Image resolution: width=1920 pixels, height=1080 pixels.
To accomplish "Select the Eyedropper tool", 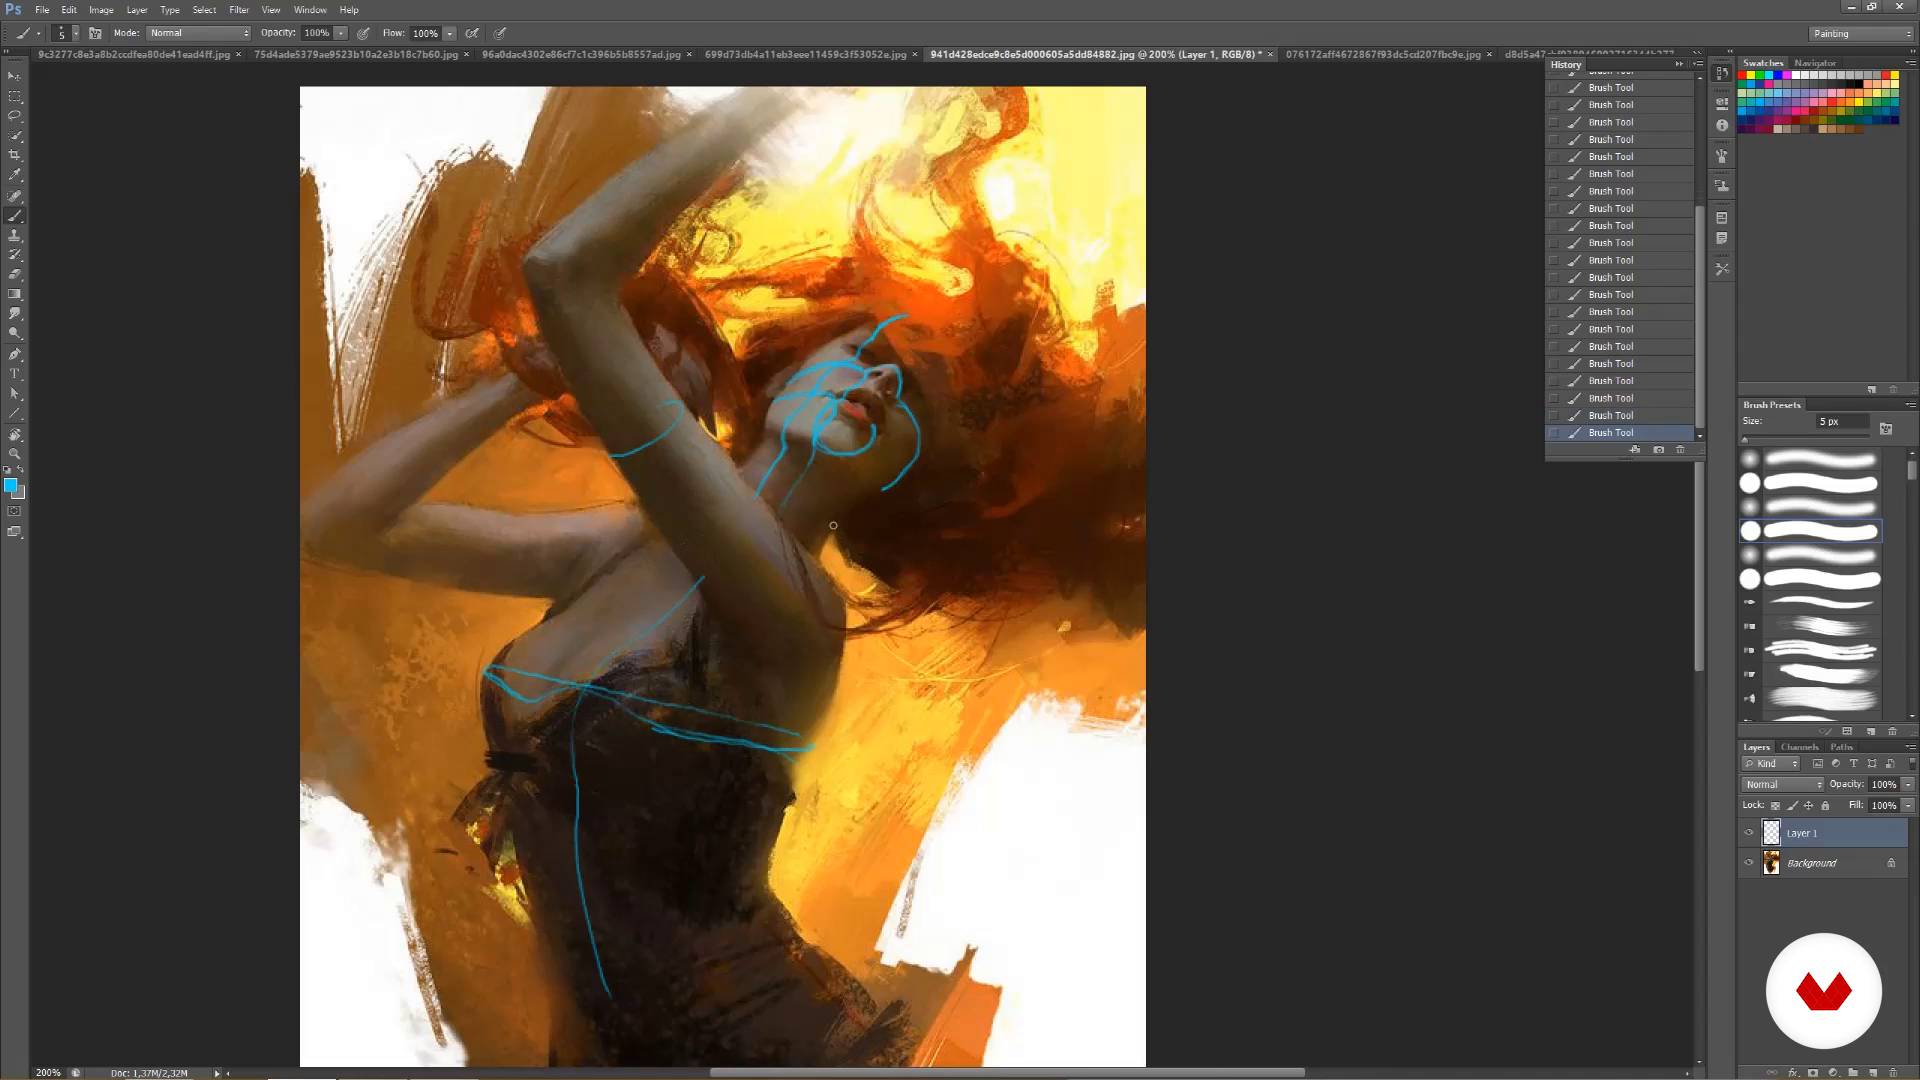I will click(14, 175).
